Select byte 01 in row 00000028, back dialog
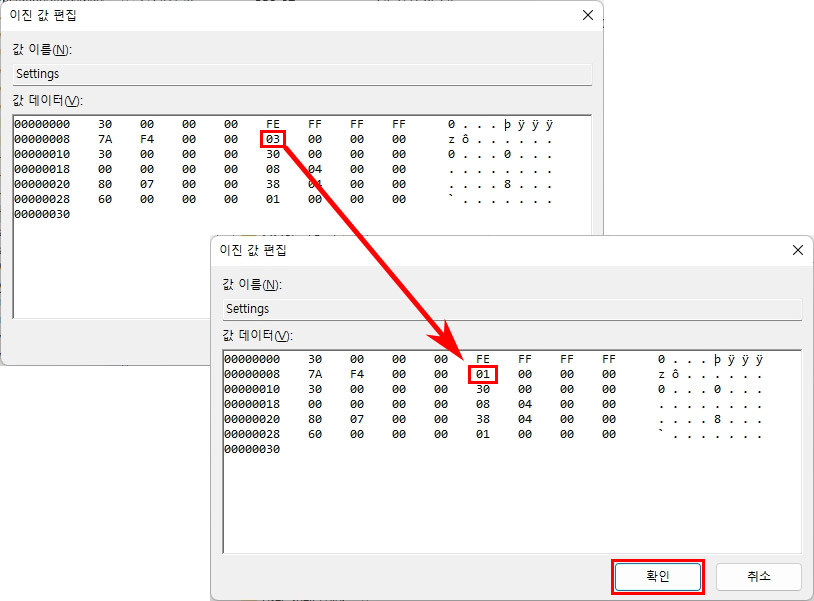The height and width of the screenshot is (601, 814). click(x=273, y=199)
